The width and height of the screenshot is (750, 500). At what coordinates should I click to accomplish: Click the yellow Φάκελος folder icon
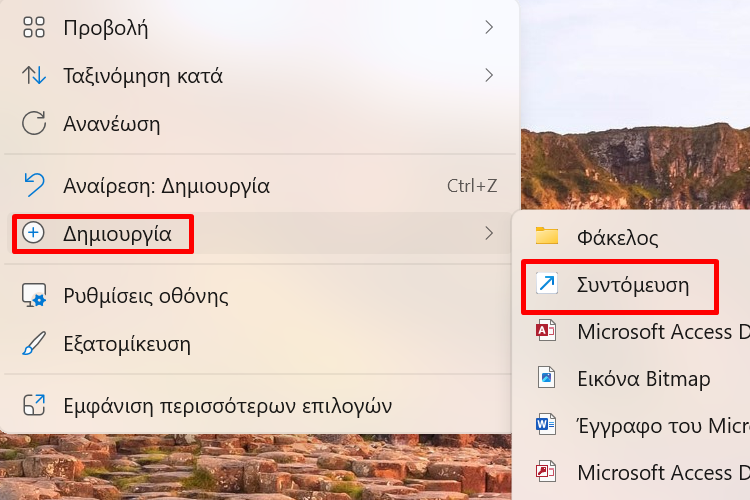(x=547, y=236)
